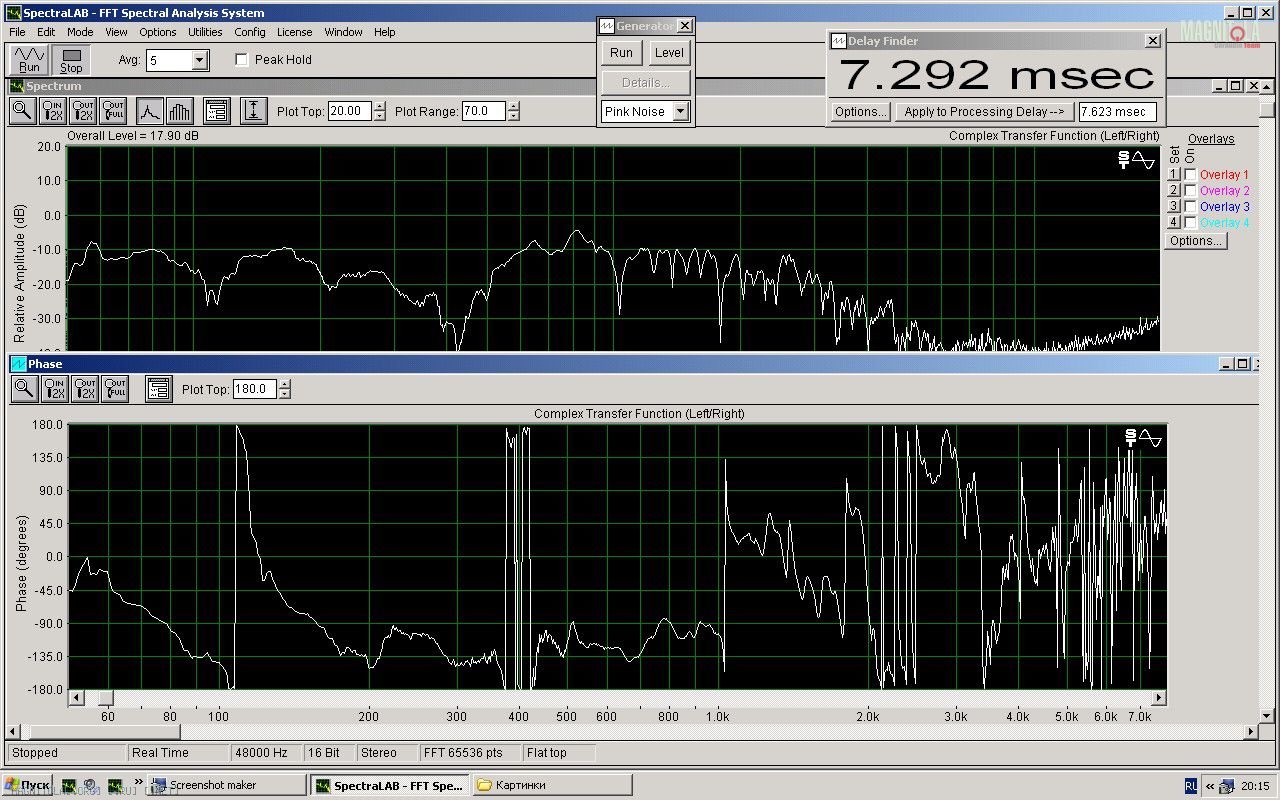The image size is (1280, 800).
Task: Zoom out full in Phase window
Action: 114,389
